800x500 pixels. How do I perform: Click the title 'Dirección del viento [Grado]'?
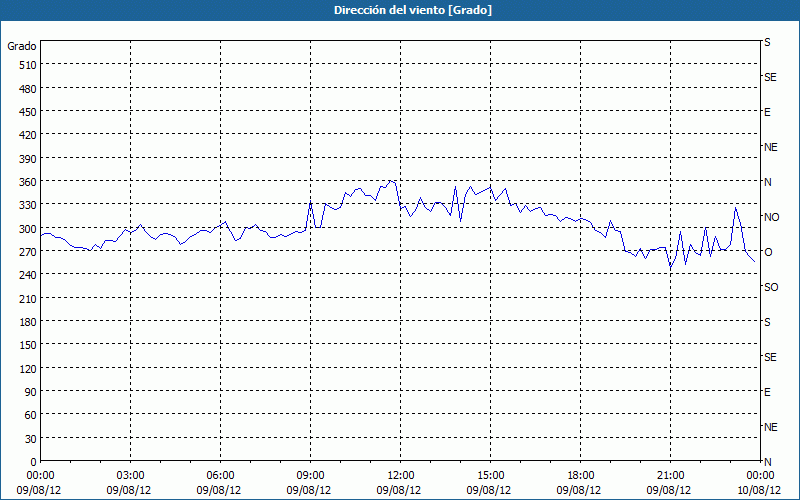[413, 10]
